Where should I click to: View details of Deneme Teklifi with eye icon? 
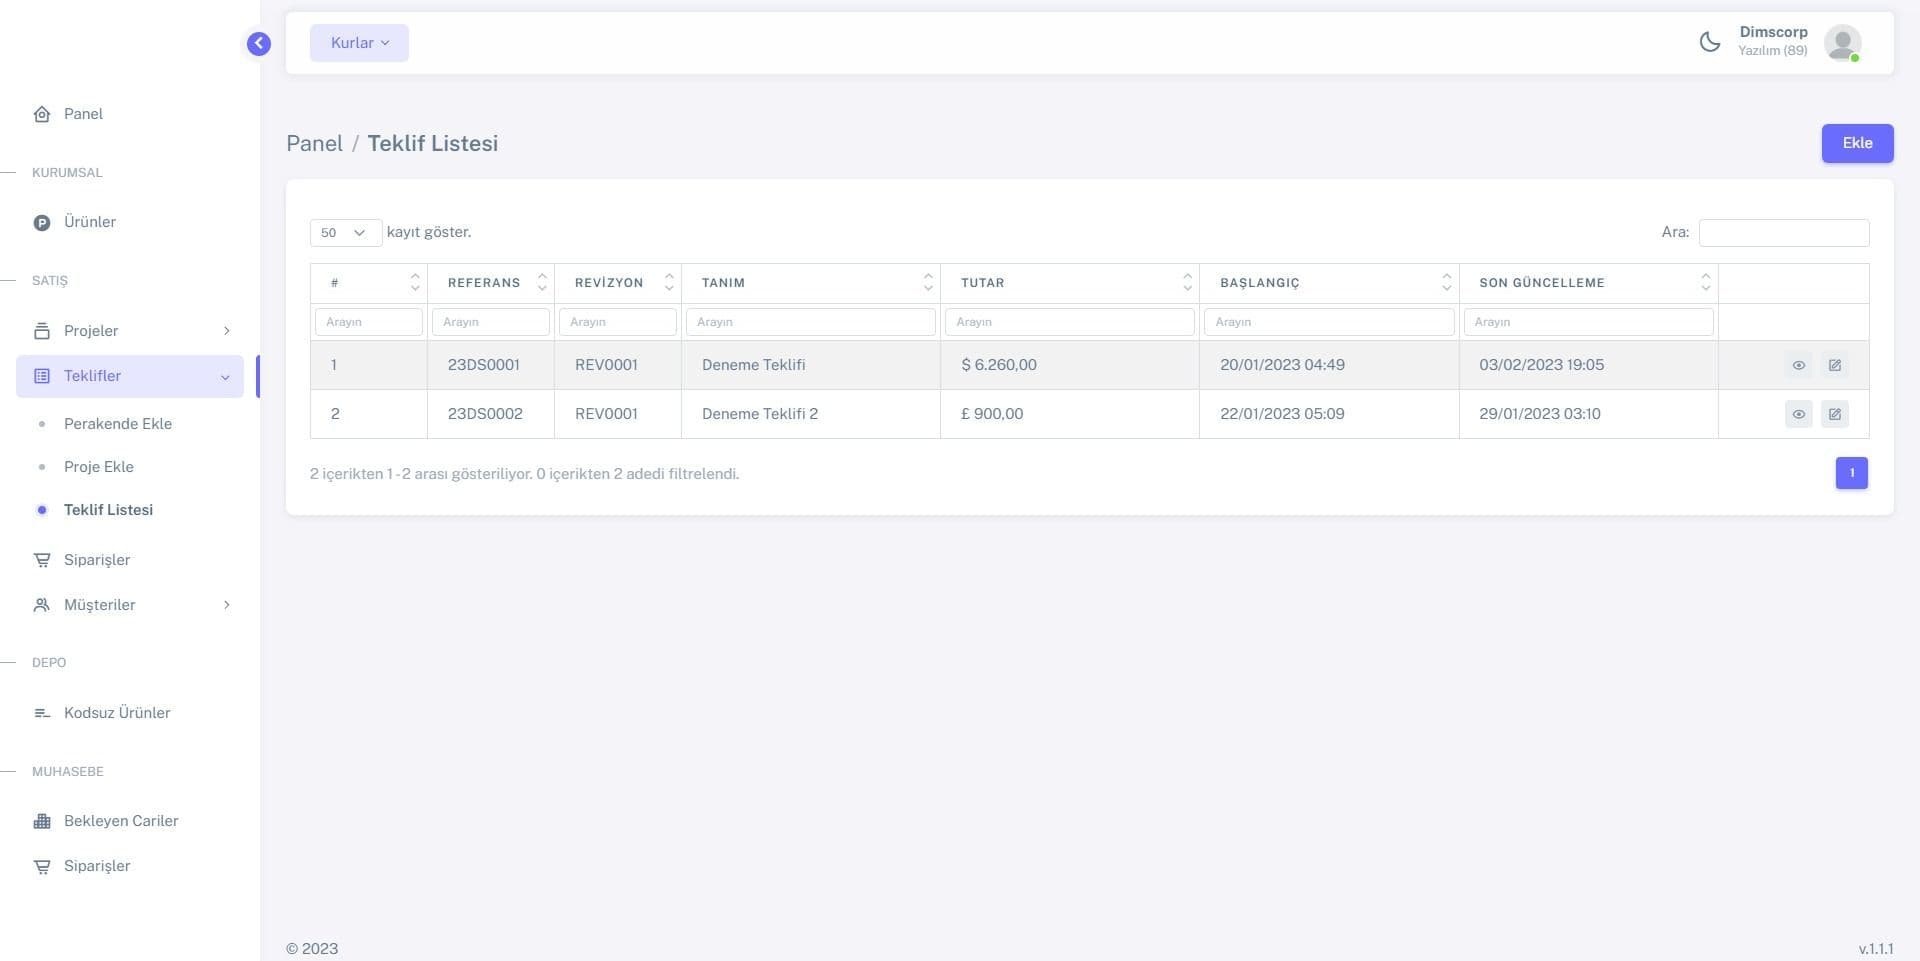1798,364
